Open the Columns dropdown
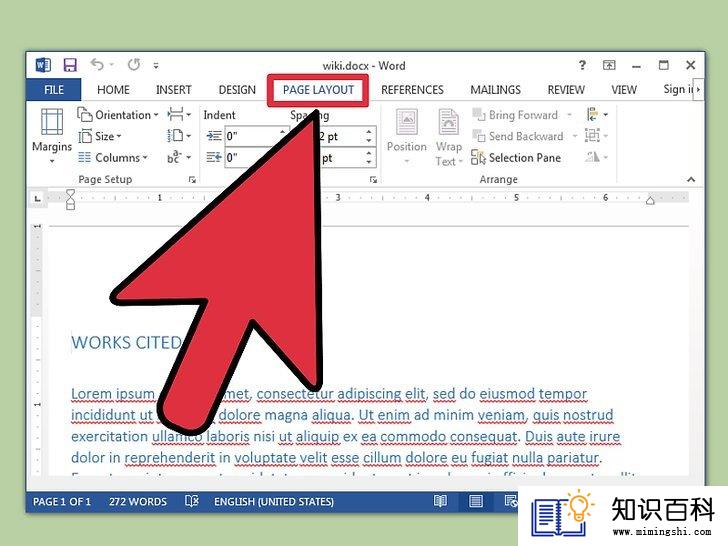Viewport: 728px width, 546px height. coord(113,157)
